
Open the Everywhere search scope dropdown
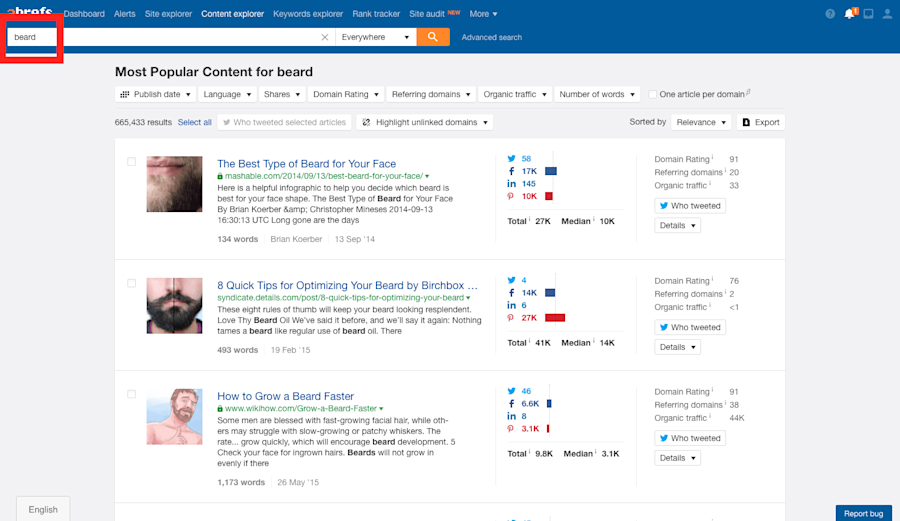point(375,37)
